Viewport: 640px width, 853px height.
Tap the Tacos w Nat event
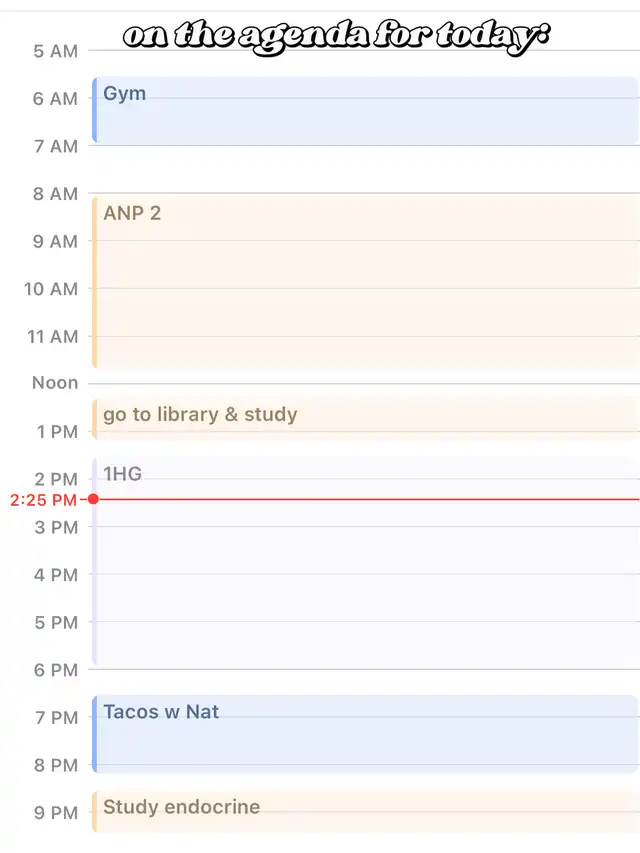[365, 734]
